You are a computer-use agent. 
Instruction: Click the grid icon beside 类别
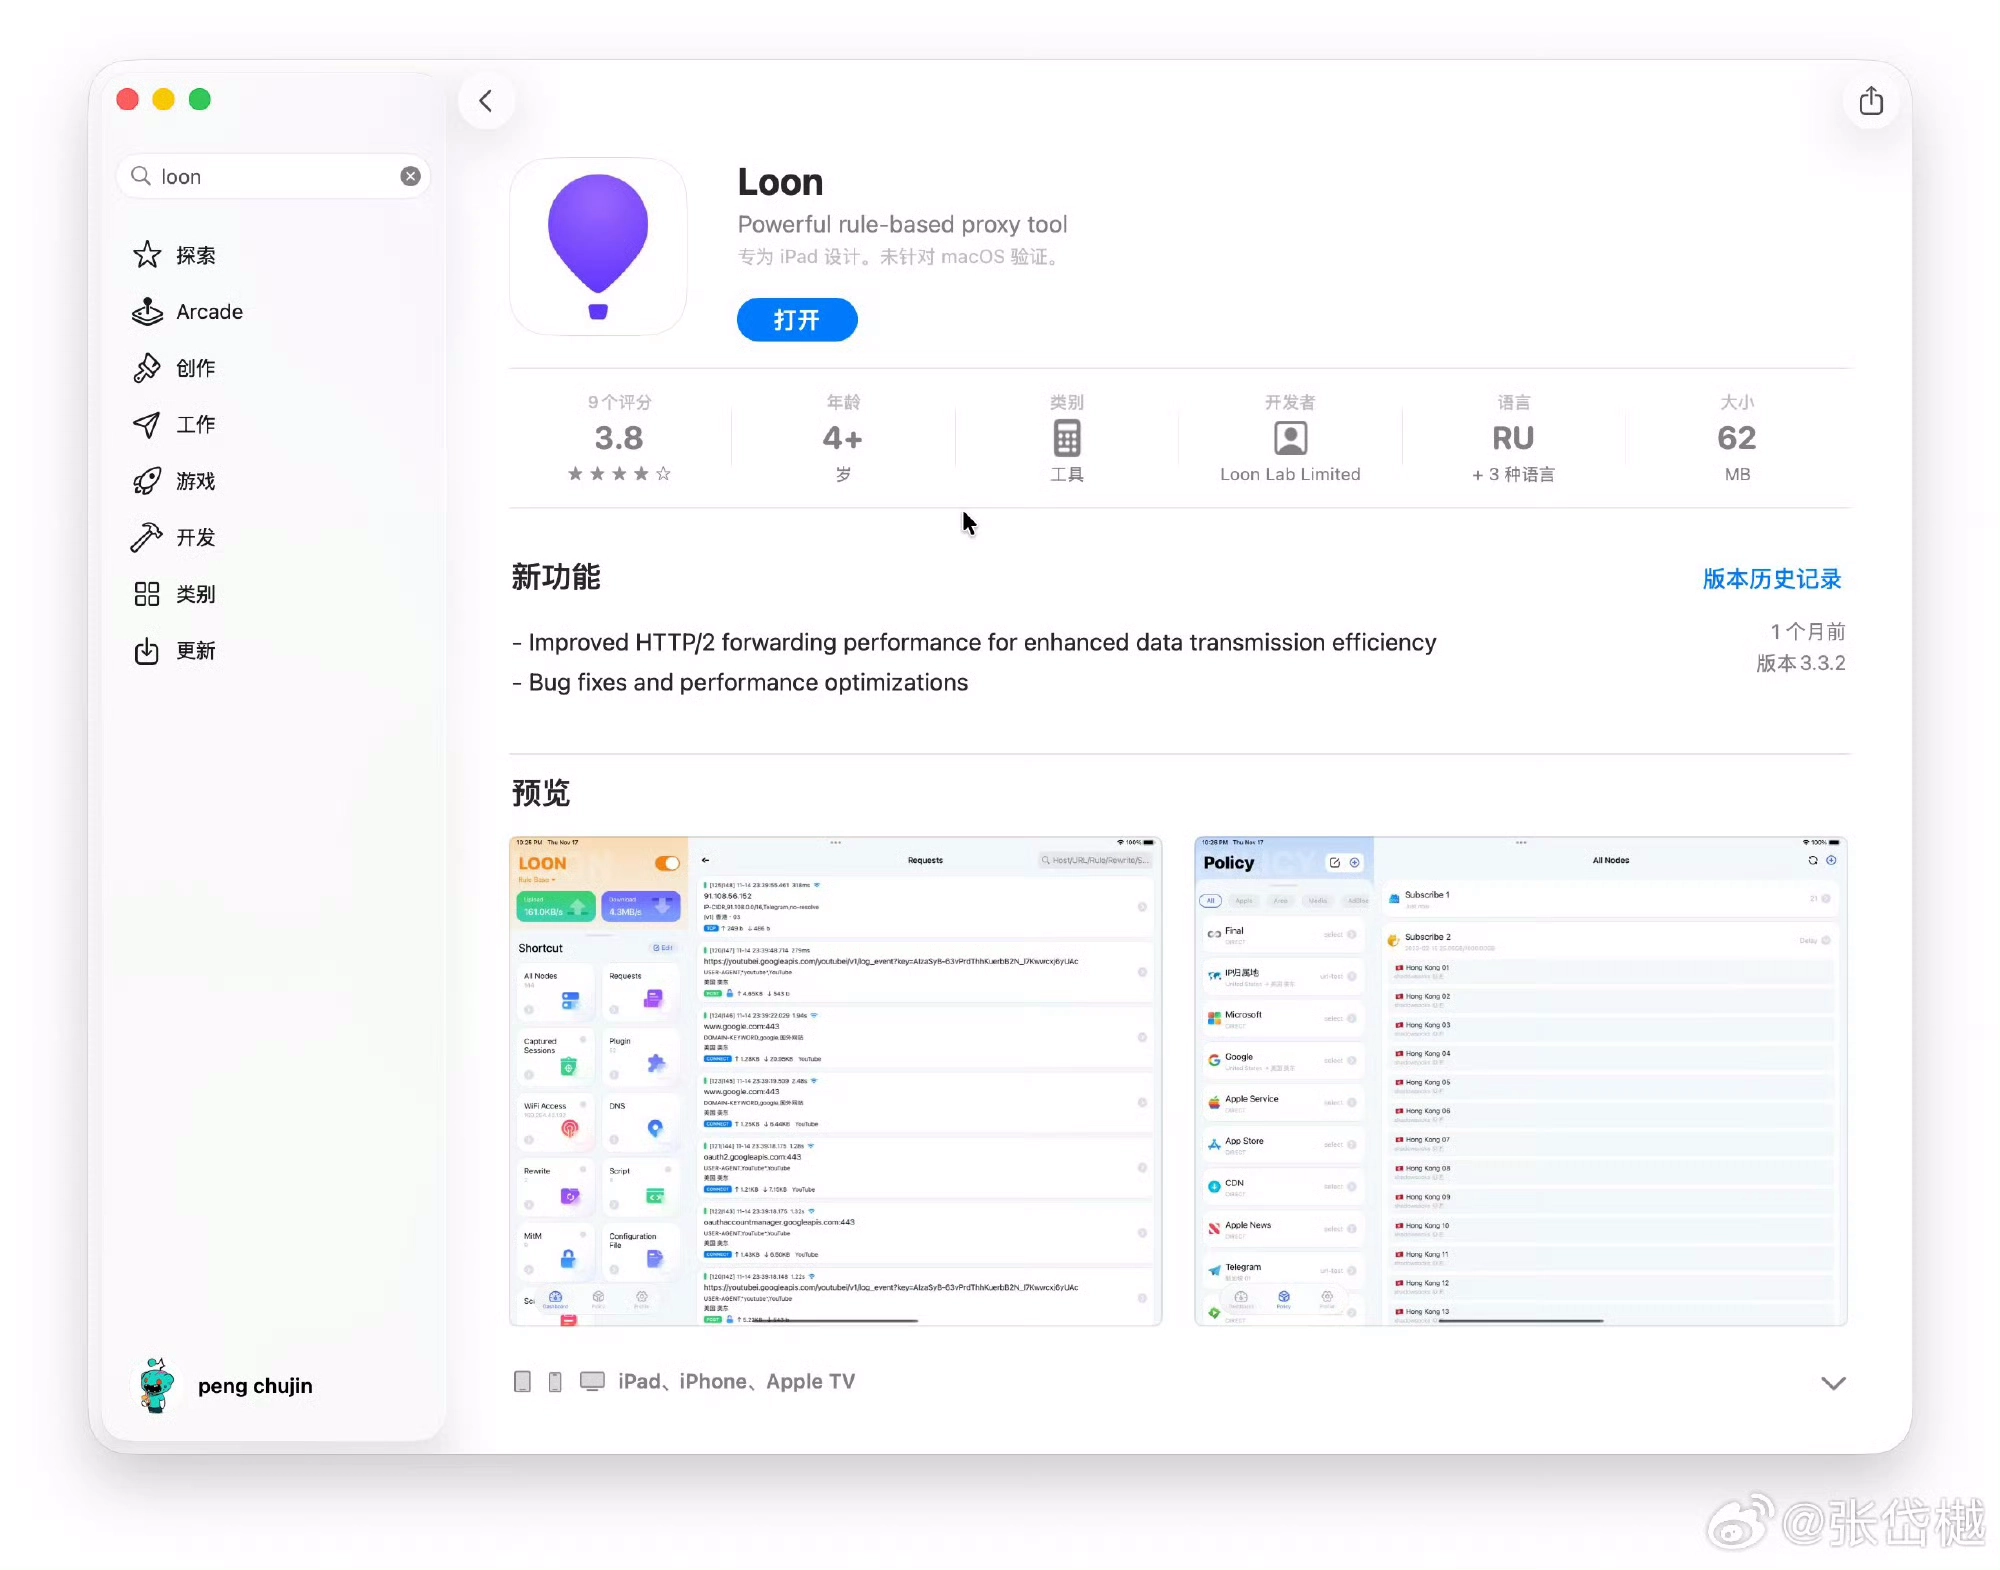coord(147,594)
